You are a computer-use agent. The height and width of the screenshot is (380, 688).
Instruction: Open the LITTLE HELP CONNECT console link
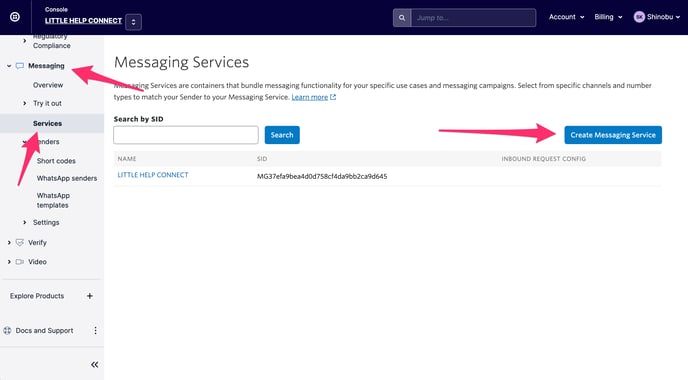click(83, 21)
